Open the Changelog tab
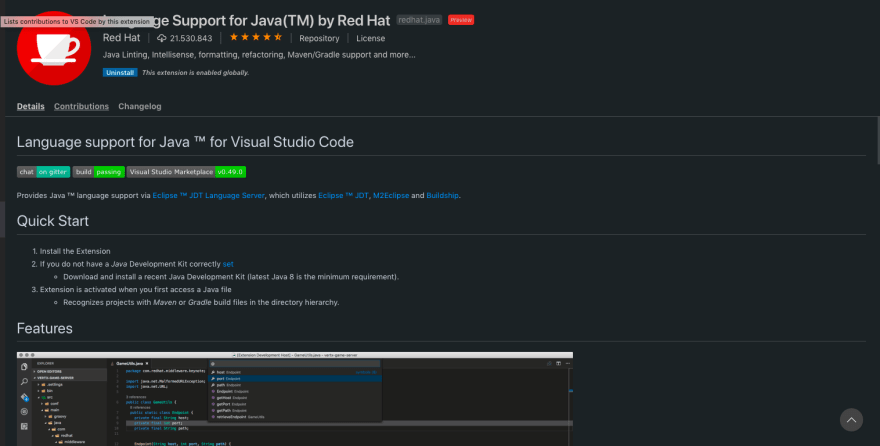880x446 pixels. coord(140,106)
